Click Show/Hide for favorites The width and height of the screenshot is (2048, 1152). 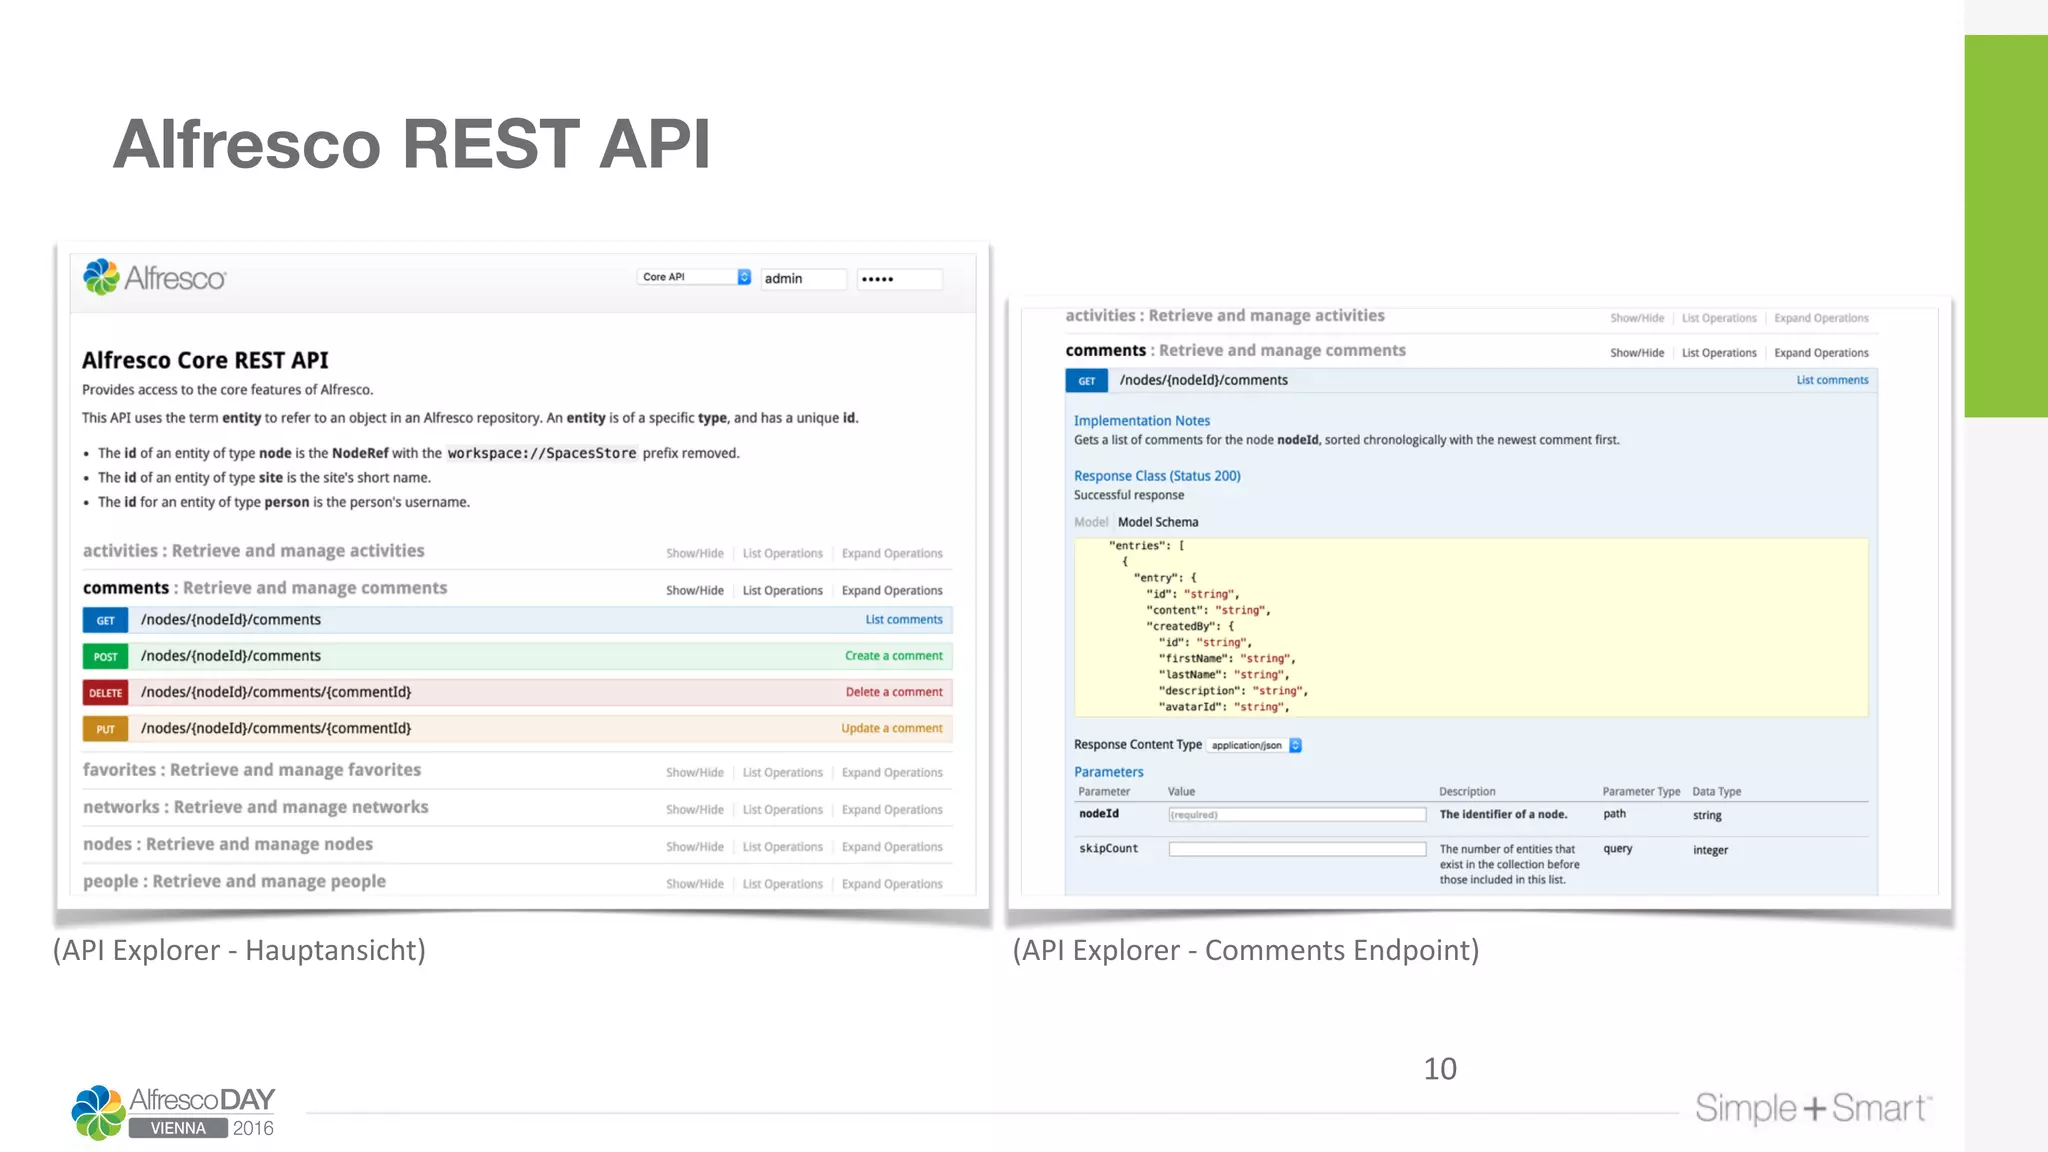695,773
